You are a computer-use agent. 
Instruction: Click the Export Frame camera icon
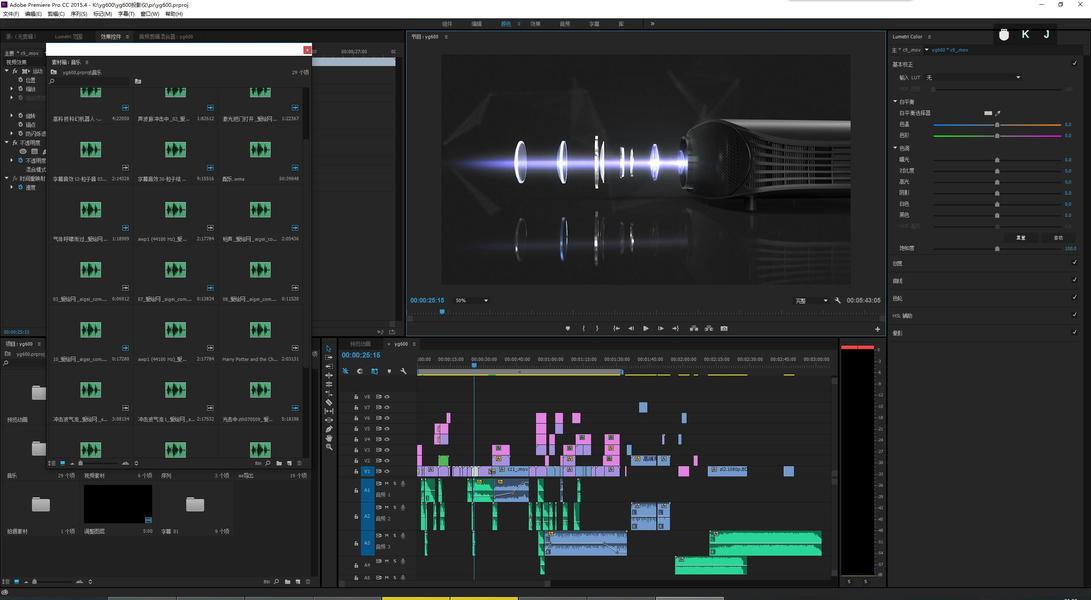click(724, 329)
